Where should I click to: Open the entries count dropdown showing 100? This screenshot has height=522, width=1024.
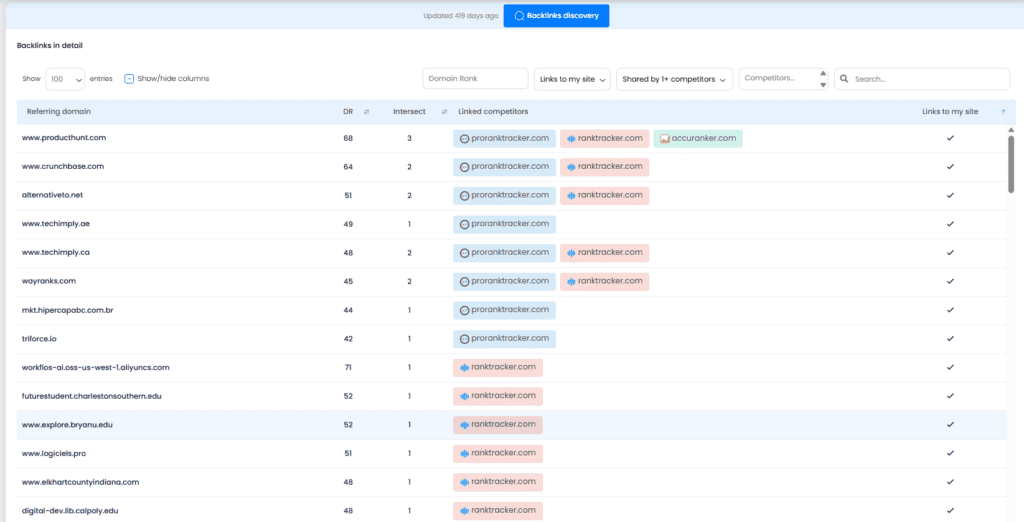coord(65,79)
